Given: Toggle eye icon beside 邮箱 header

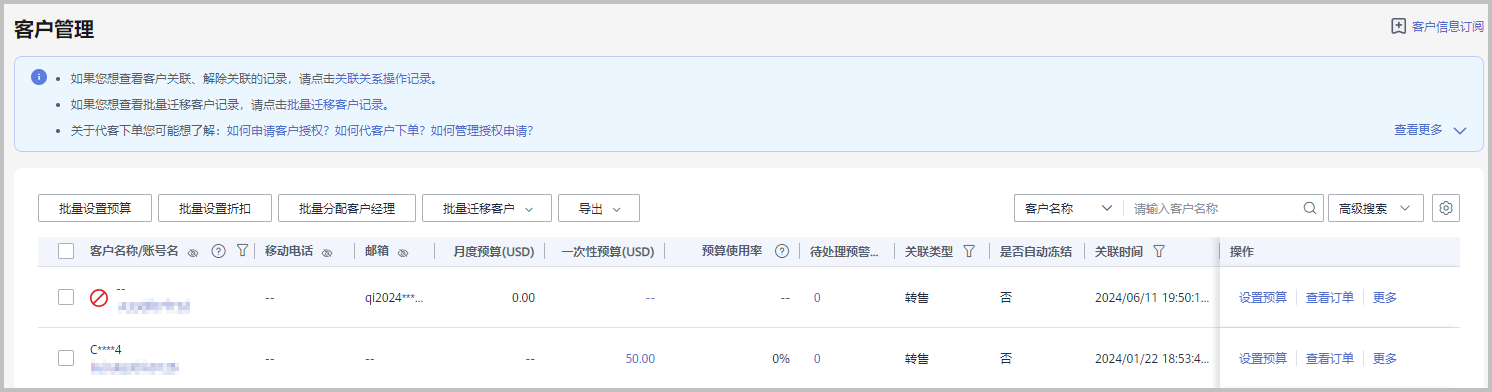Looking at the screenshot, I should click(x=402, y=253).
